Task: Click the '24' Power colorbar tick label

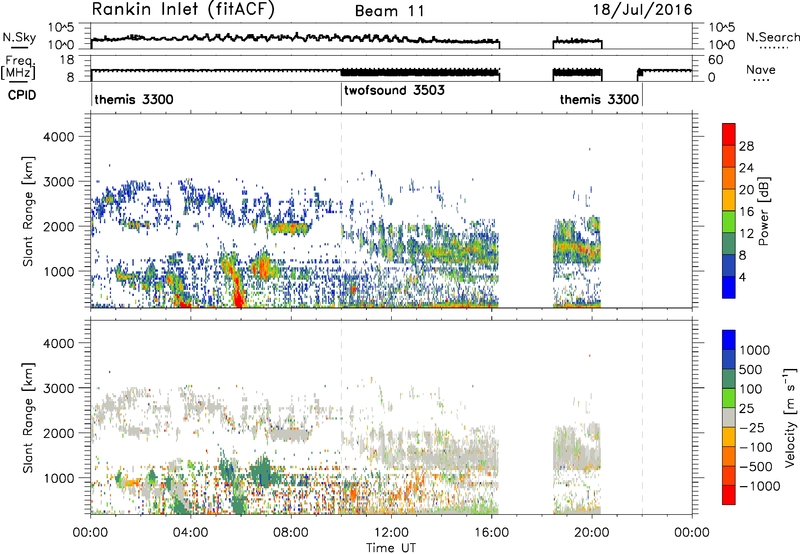Action: (x=746, y=168)
